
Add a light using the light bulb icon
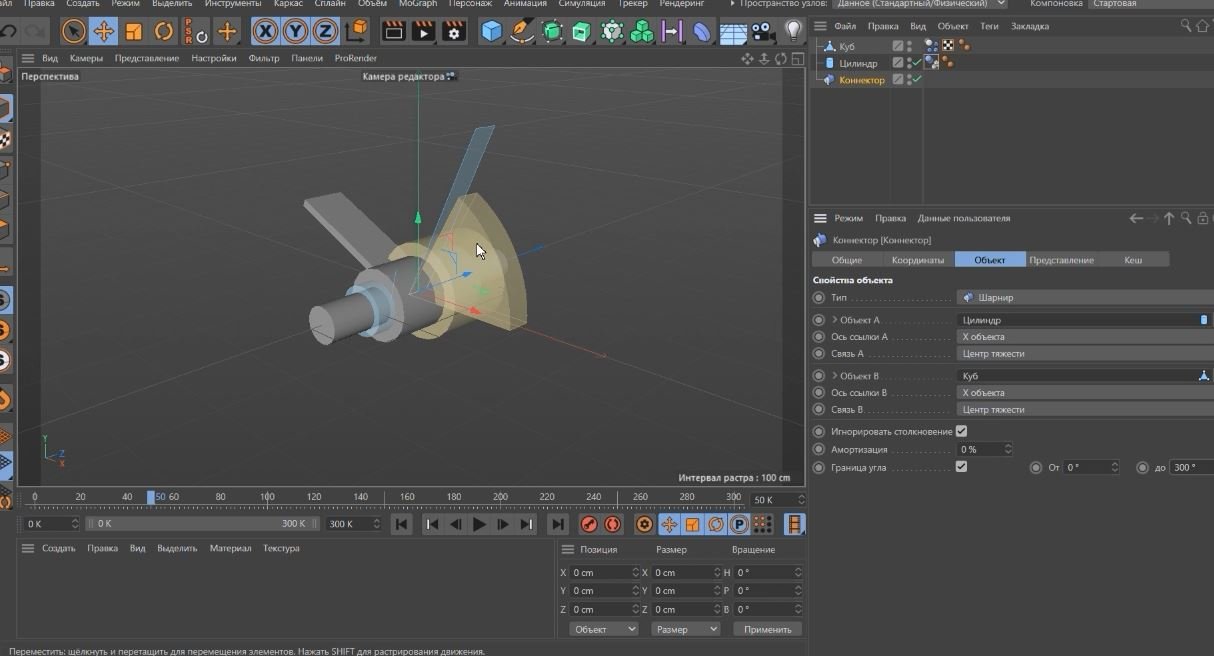[793, 32]
